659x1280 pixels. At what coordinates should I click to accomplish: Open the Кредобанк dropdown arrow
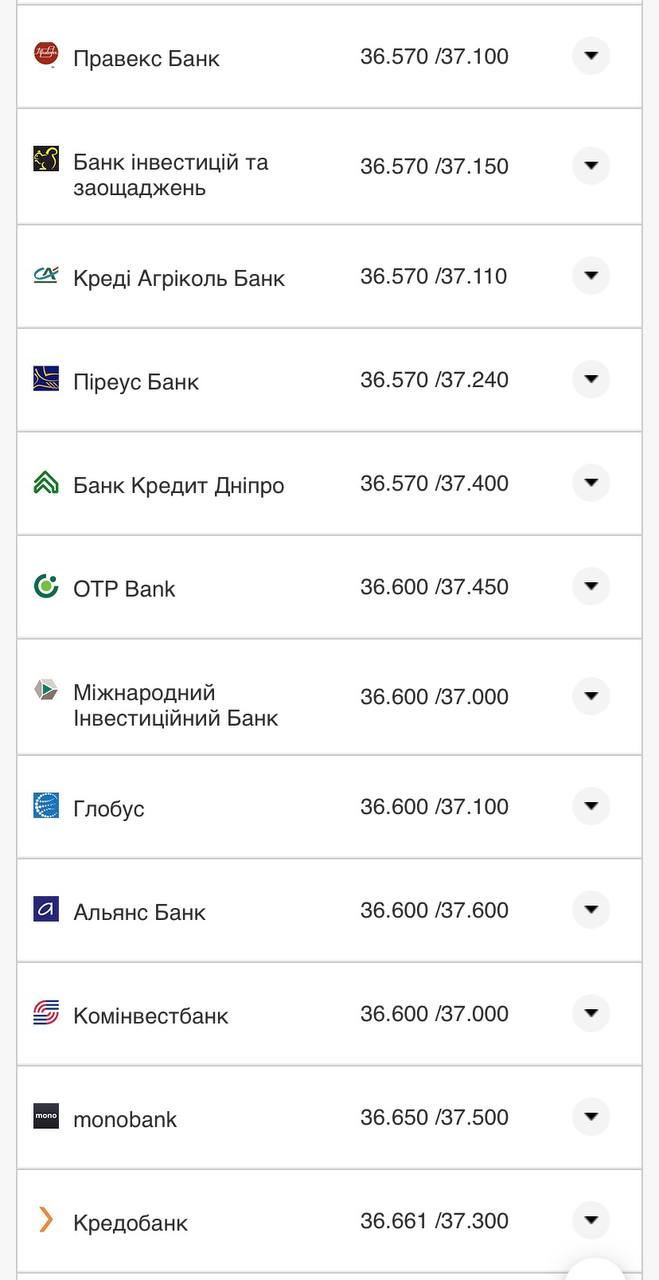[x=591, y=1220]
